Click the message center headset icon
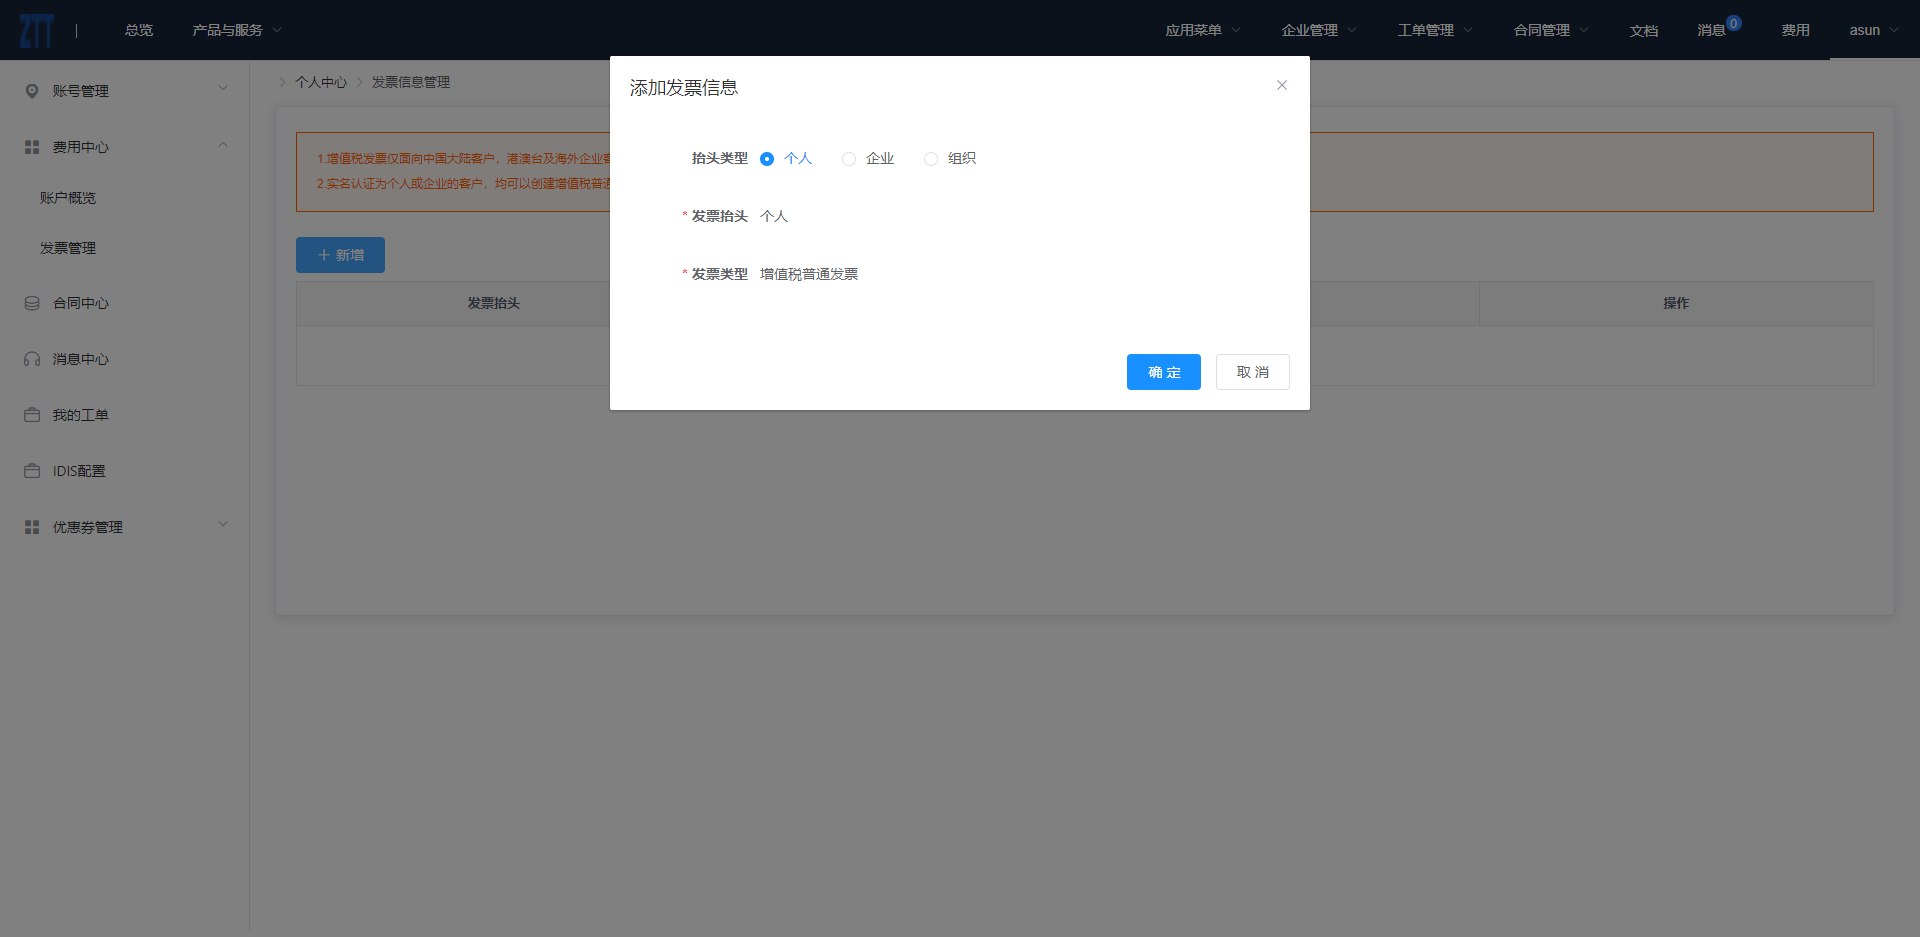Image resolution: width=1920 pixels, height=937 pixels. point(32,359)
